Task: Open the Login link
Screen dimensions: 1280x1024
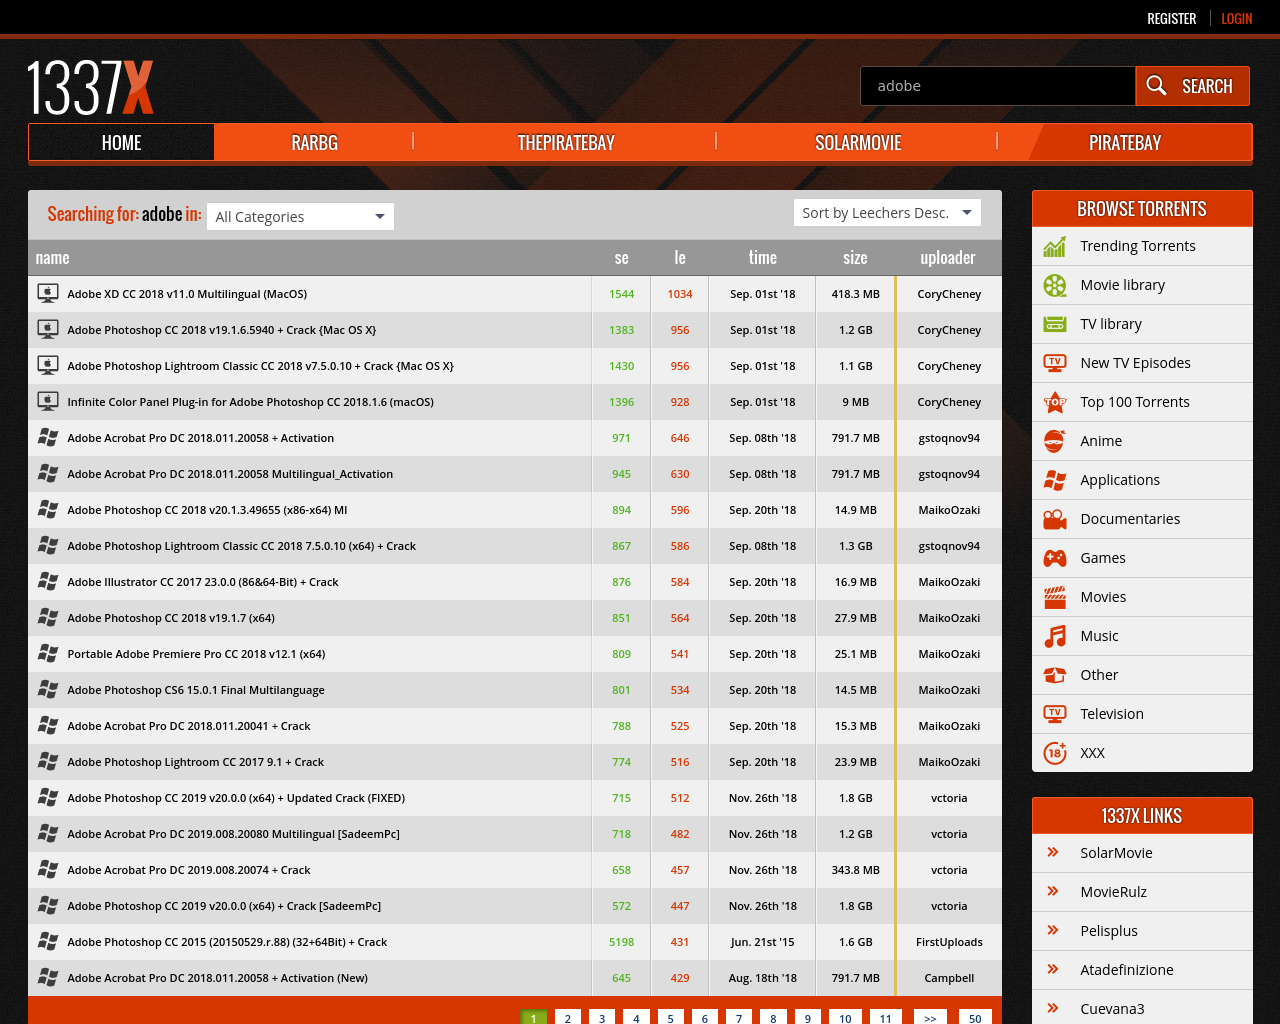Action: click(x=1236, y=19)
